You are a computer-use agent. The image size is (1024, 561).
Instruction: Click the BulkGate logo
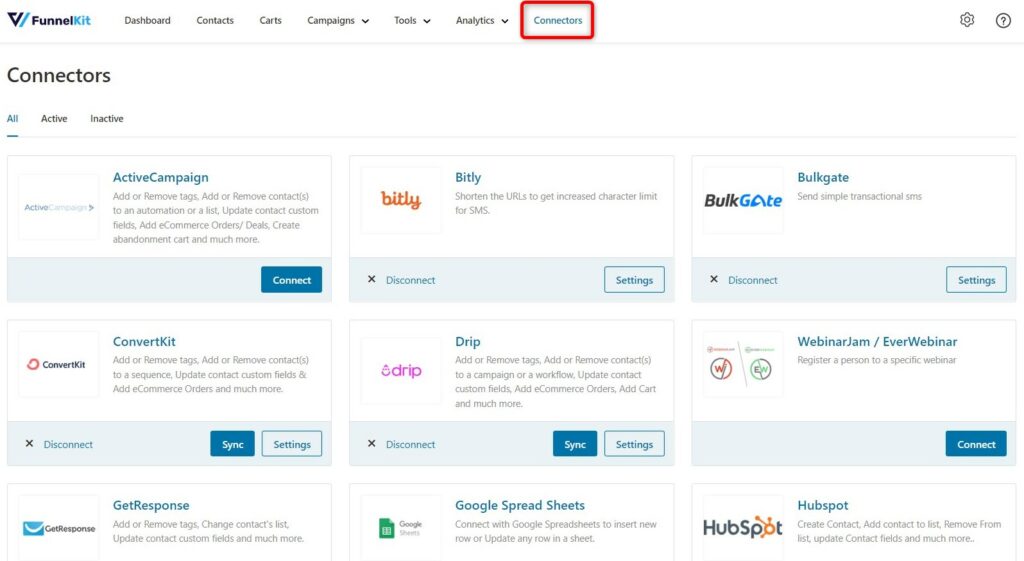(x=743, y=200)
